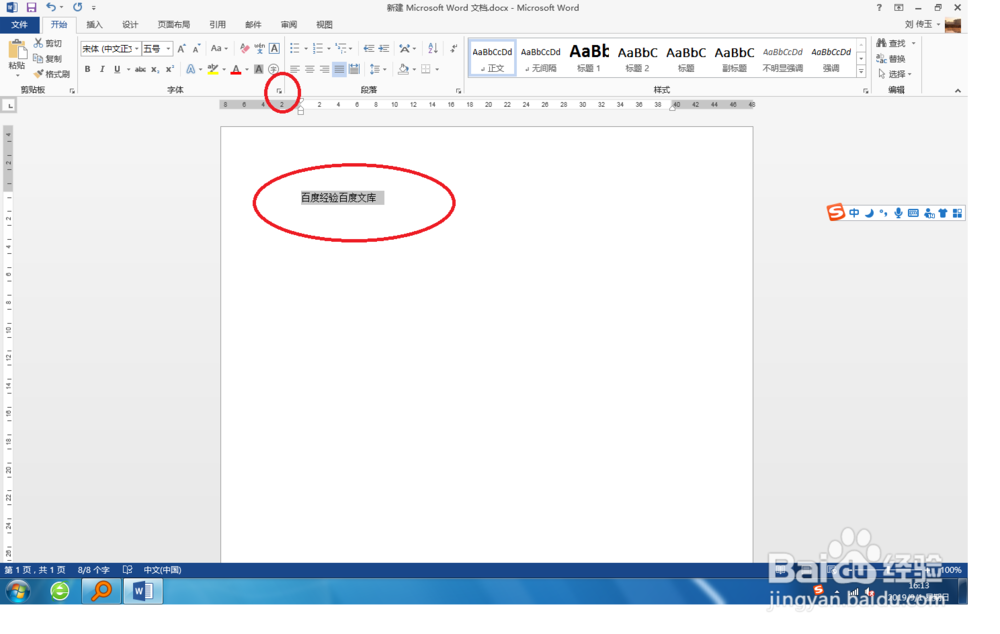Switch to the 插入 Insert tab
Image resolution: width=1000 pixels, height=634 pixels.
[x=94, y=25]
